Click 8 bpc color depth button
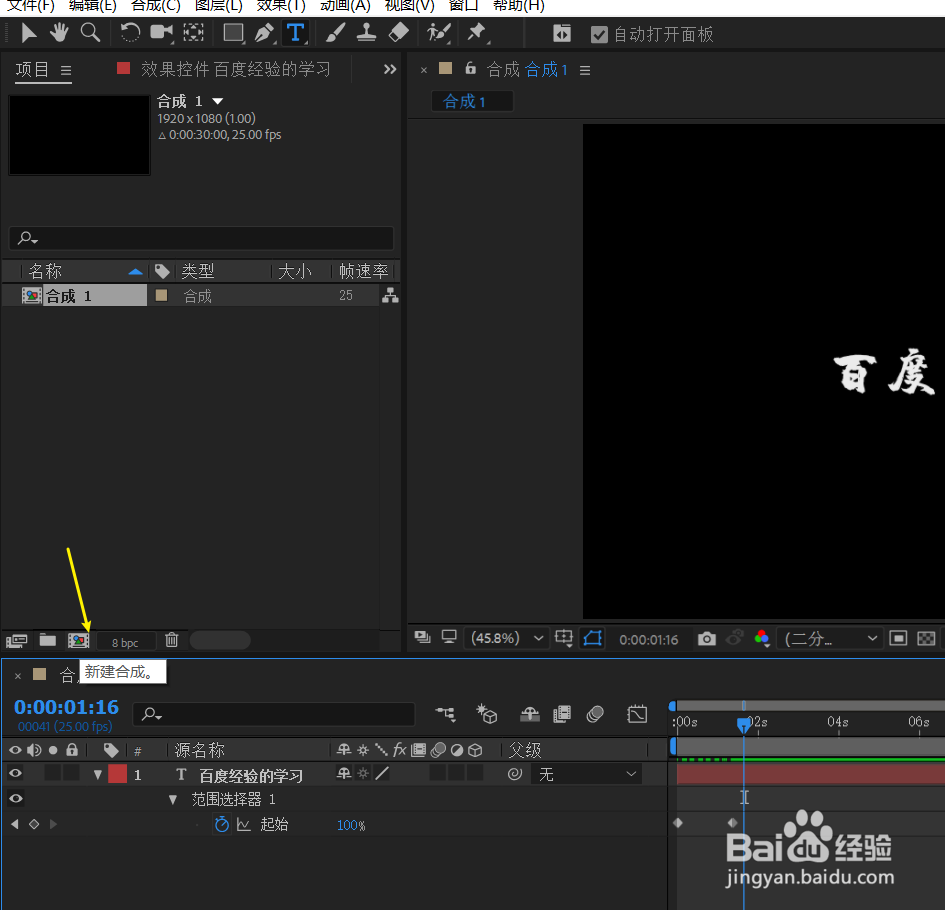Image resolution: width=945 pixels, height=910 pixels. point(125,642)
